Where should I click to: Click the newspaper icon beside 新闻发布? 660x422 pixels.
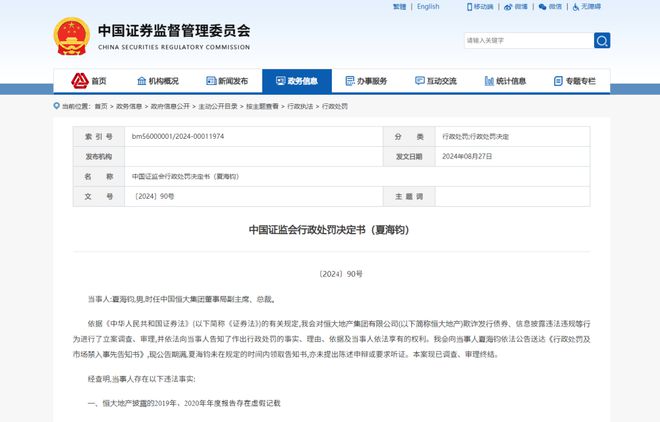(211, 81)
